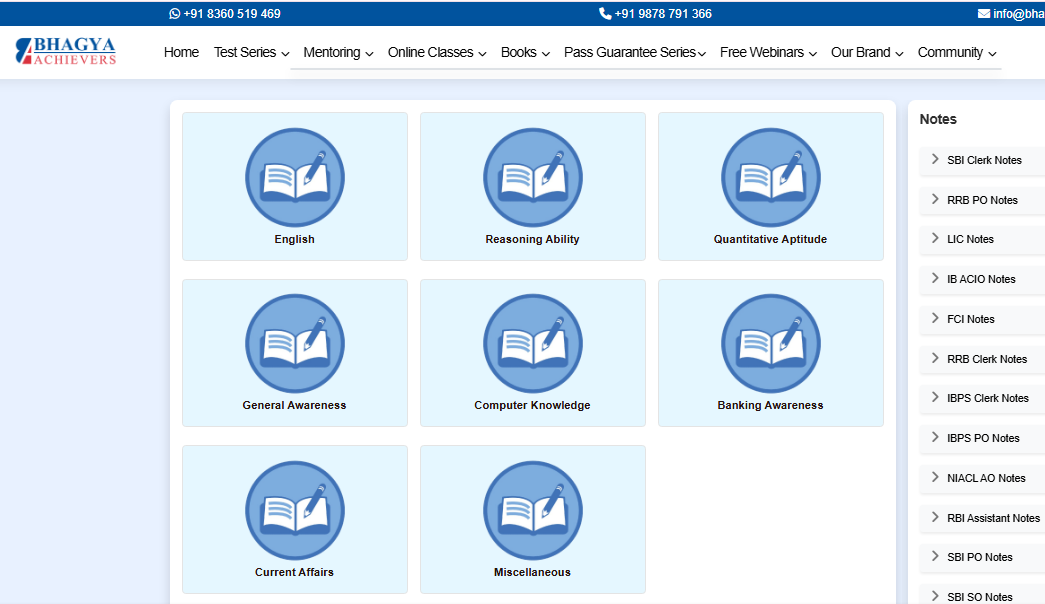
Task: Click the Current Affairs book icon
Action: 294,511
